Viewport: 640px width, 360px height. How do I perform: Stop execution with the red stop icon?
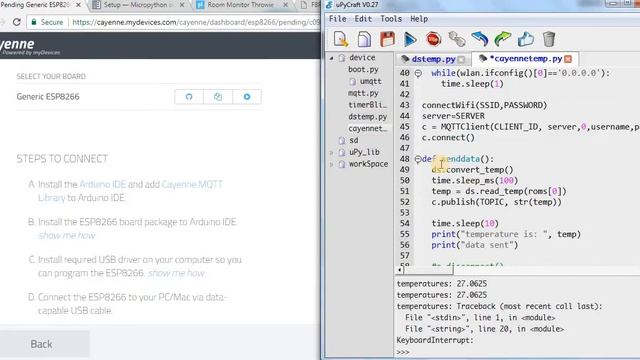(433, 39)
